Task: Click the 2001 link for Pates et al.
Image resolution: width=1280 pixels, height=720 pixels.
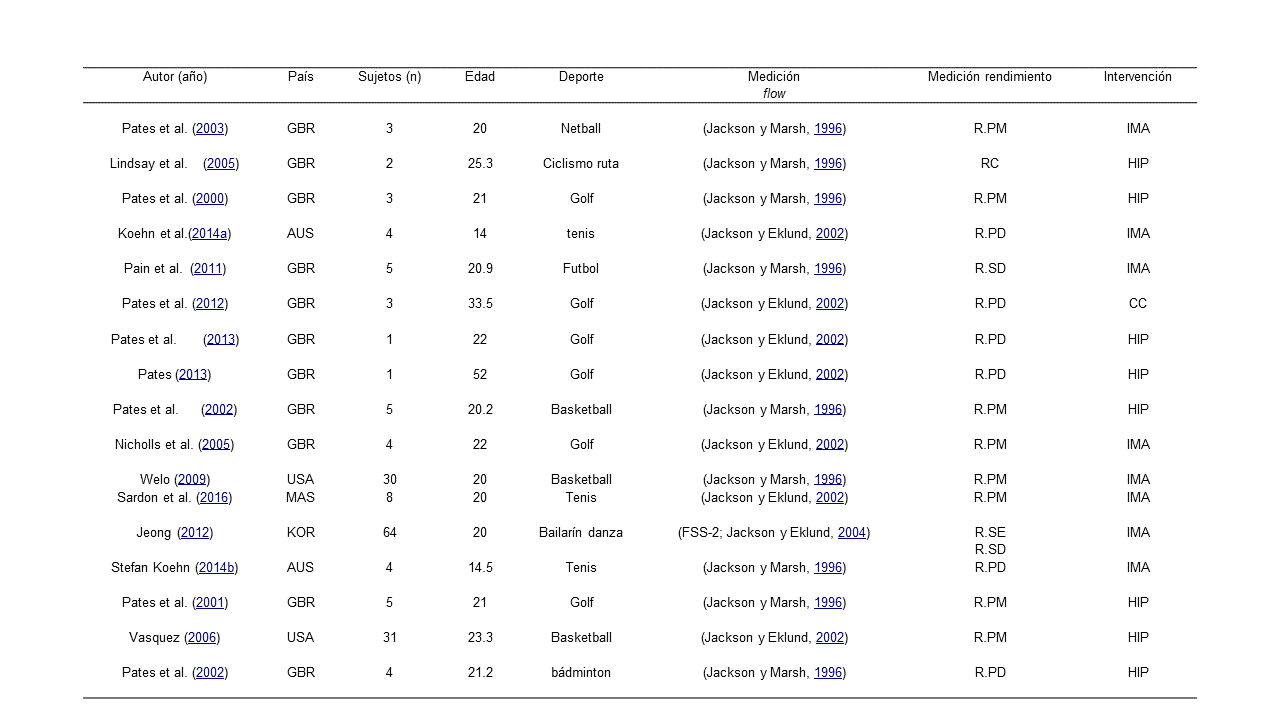Action: (x=210, y=603)
